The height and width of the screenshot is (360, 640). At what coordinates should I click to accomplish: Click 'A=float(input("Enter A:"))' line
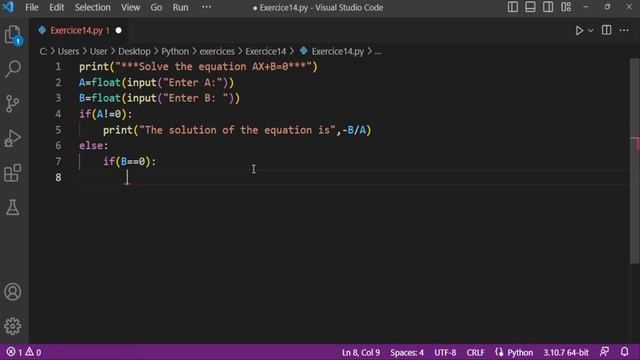pos(156,82)
